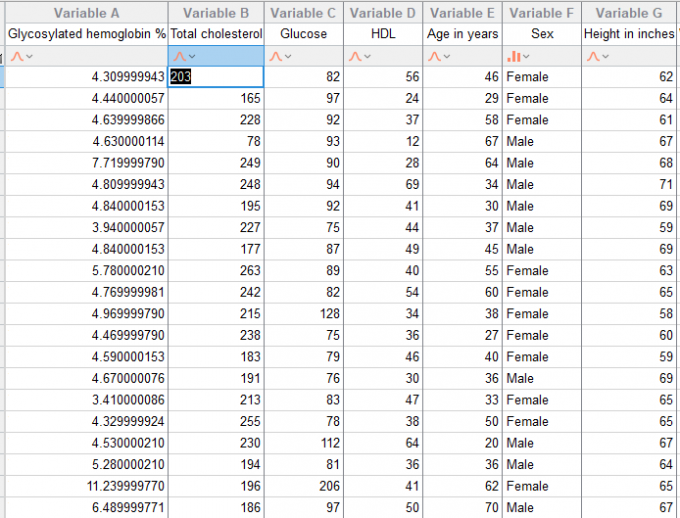Select the Glucose cell with value 206
Image resolution: width=680 pixels, height=518 pixels.
(303, 486)
